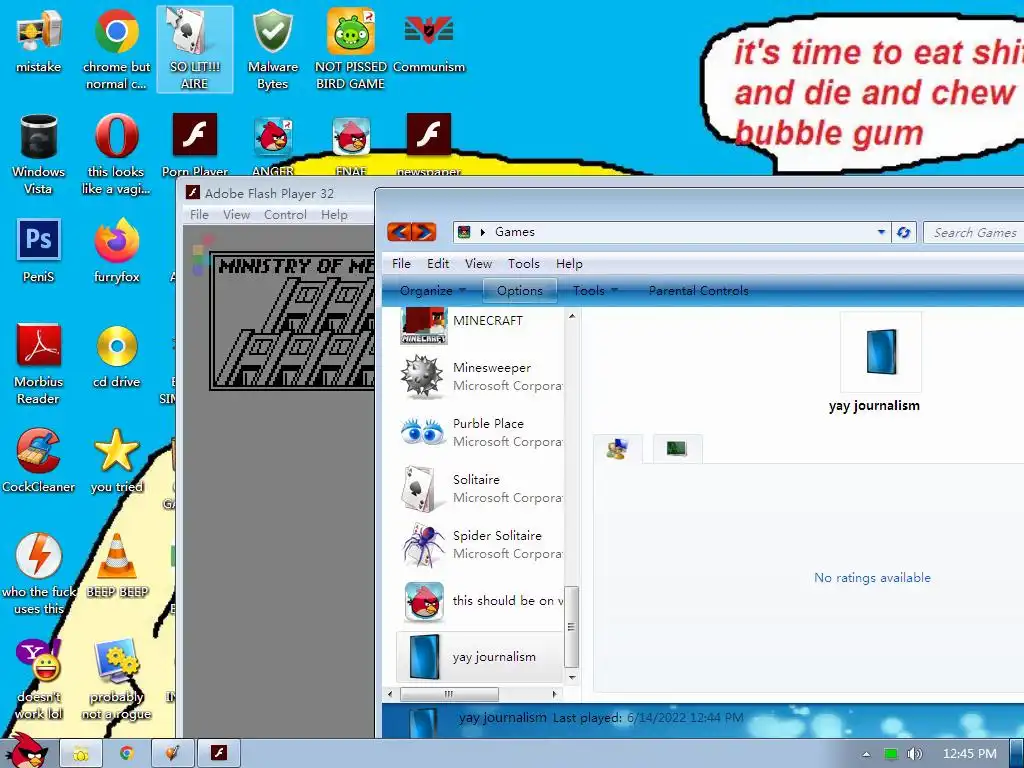
Task: Open the Tools toolbar dropdown
Action: pyautogui.click(x=595, y=291)
